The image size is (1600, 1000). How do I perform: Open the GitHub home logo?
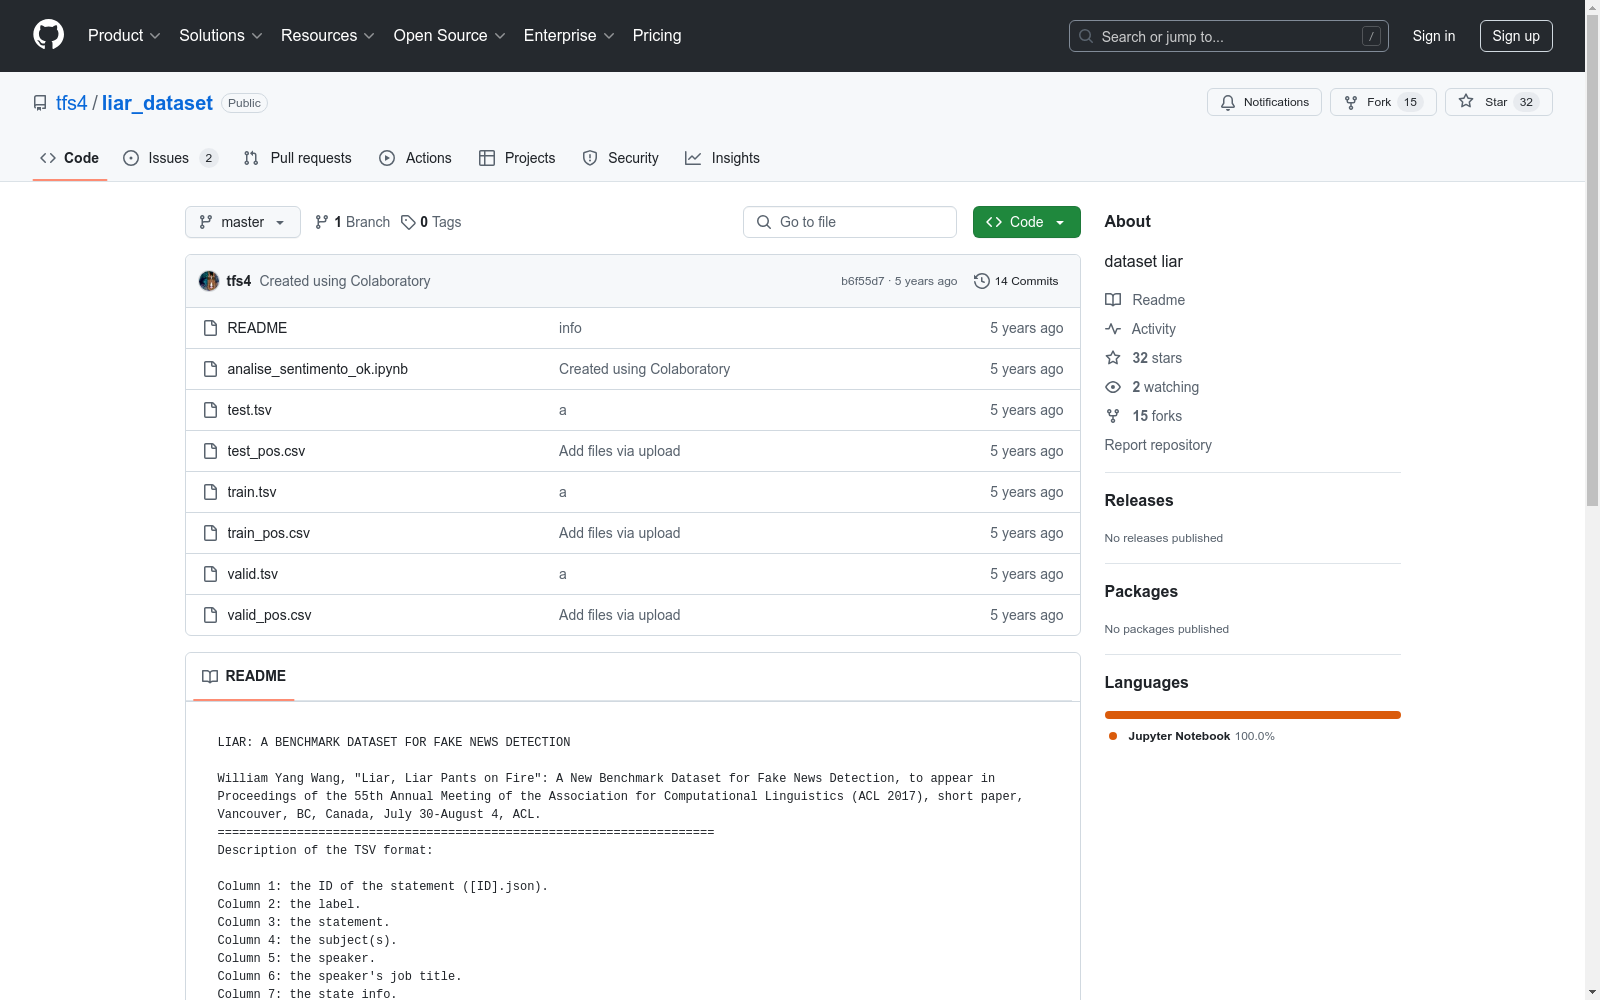click(x=48, y=35)
